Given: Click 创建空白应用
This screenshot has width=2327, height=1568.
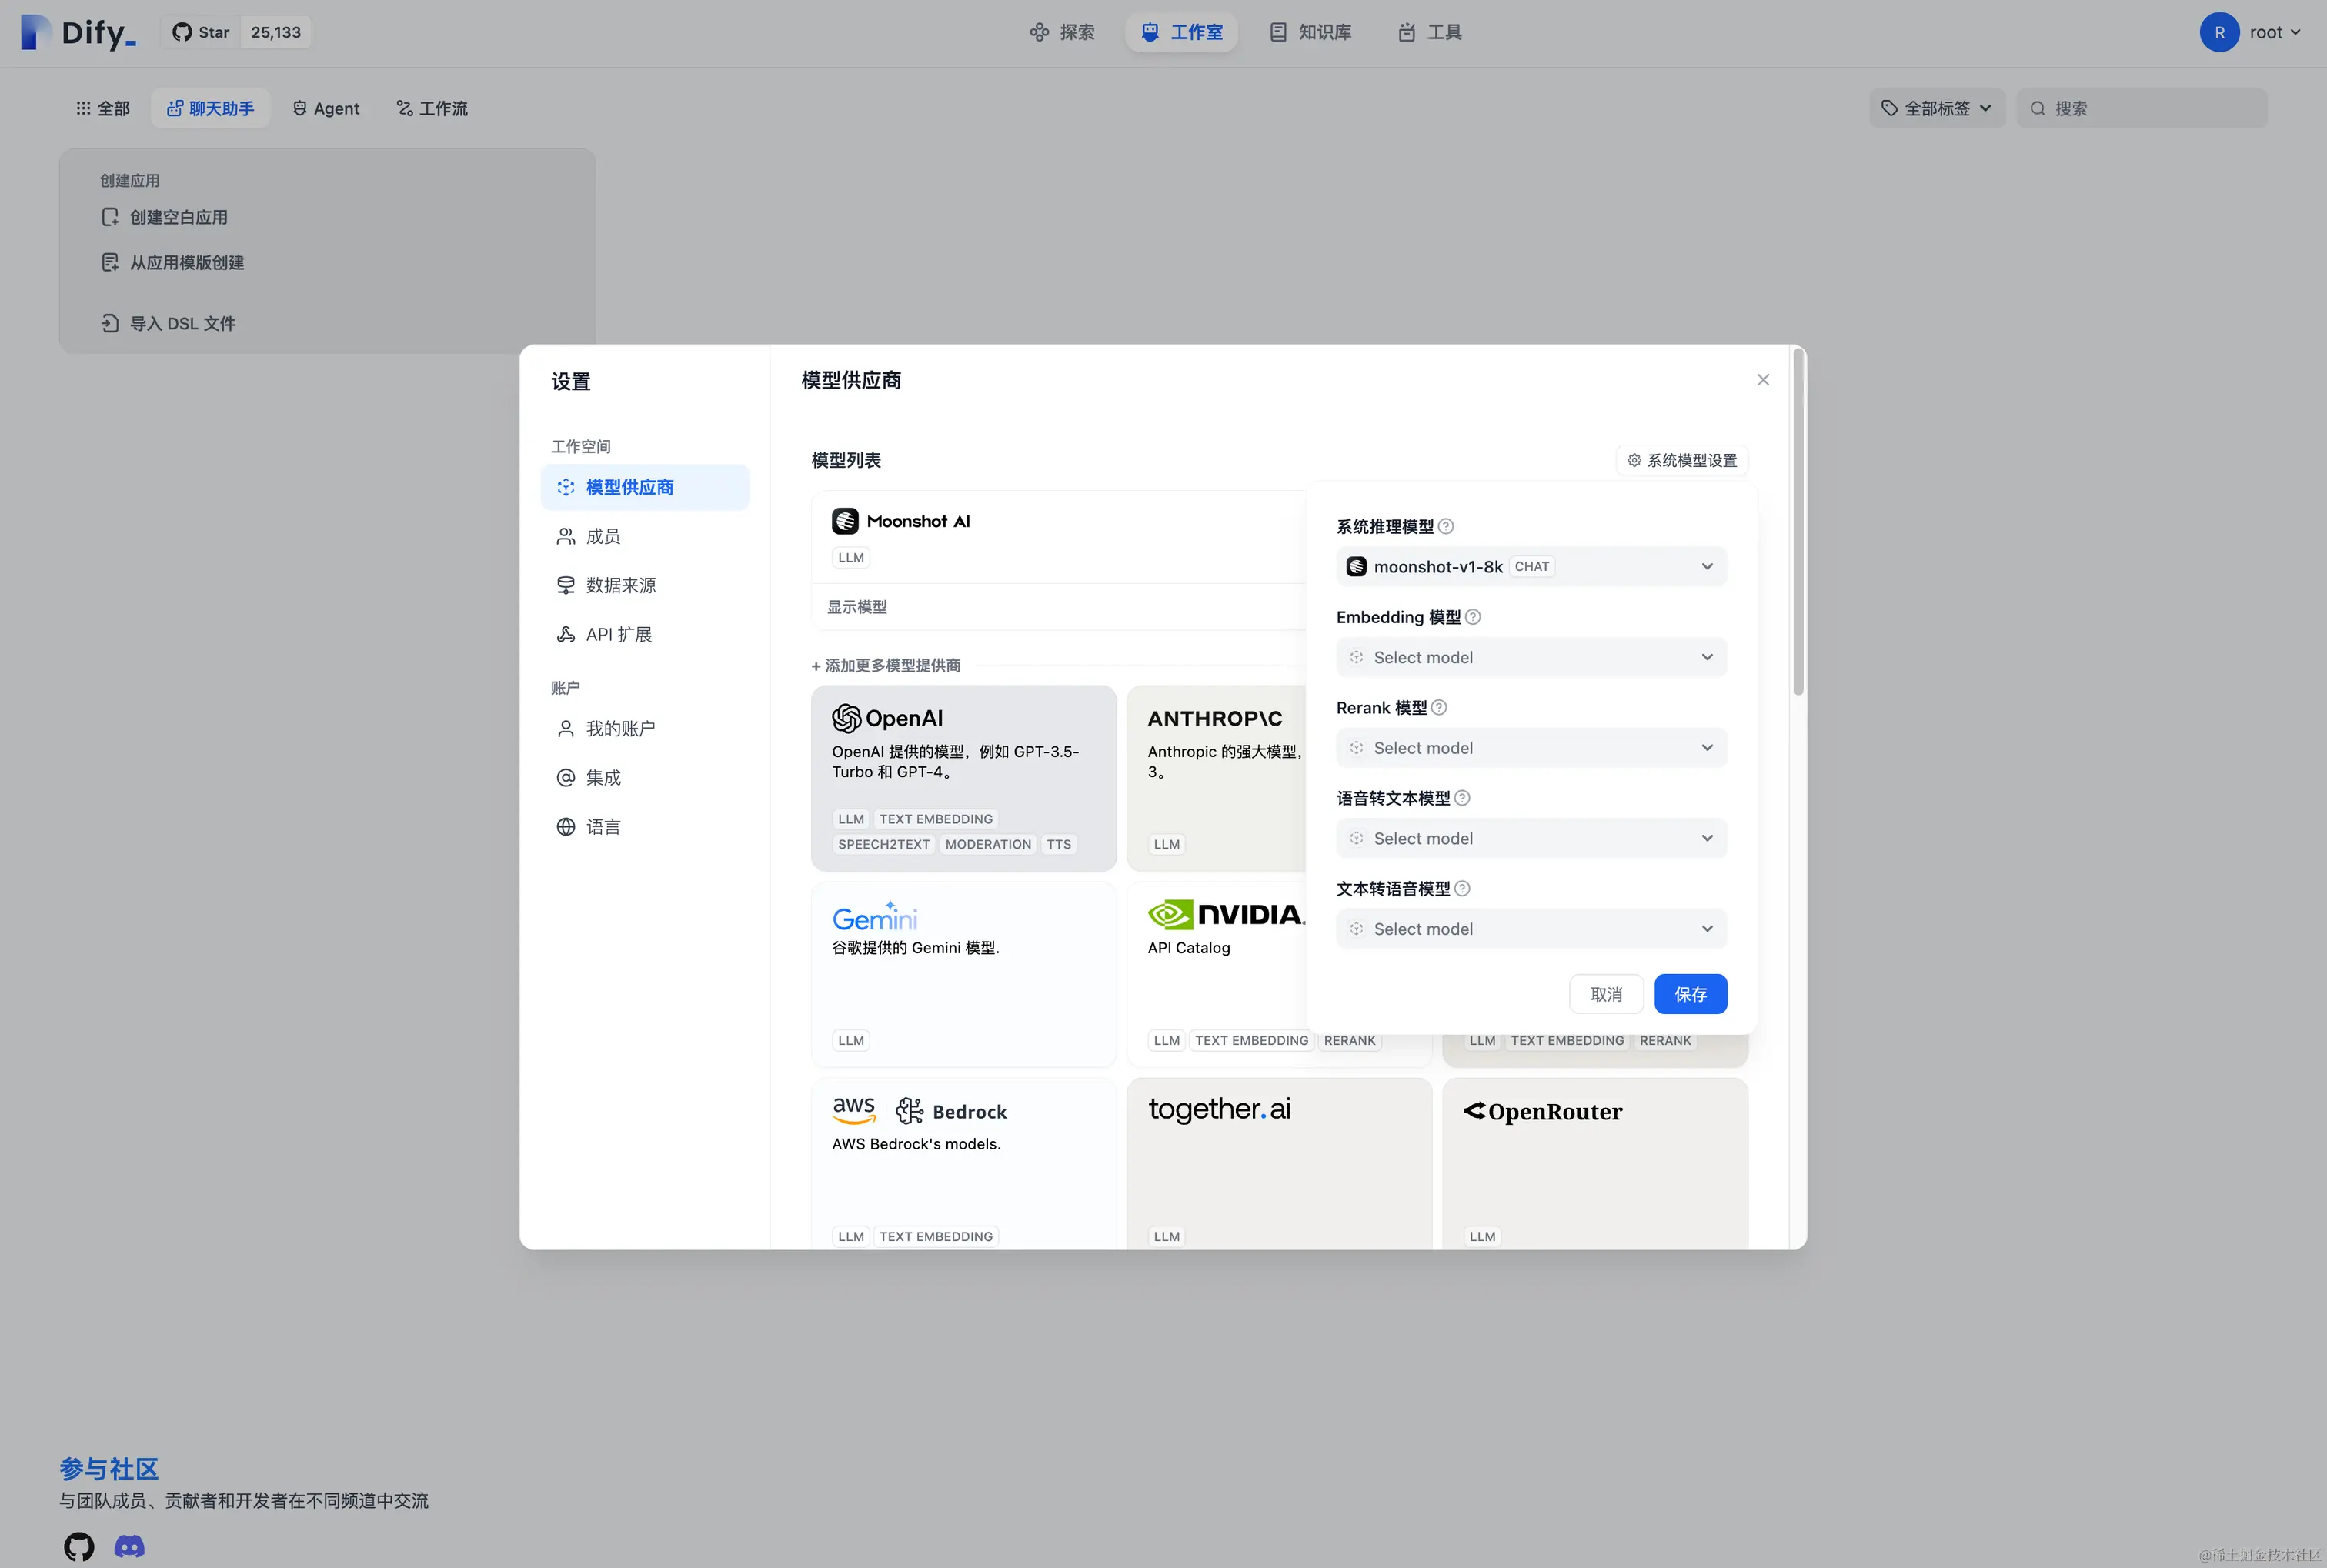Looking at the screenshot, I should coord(165,217).
